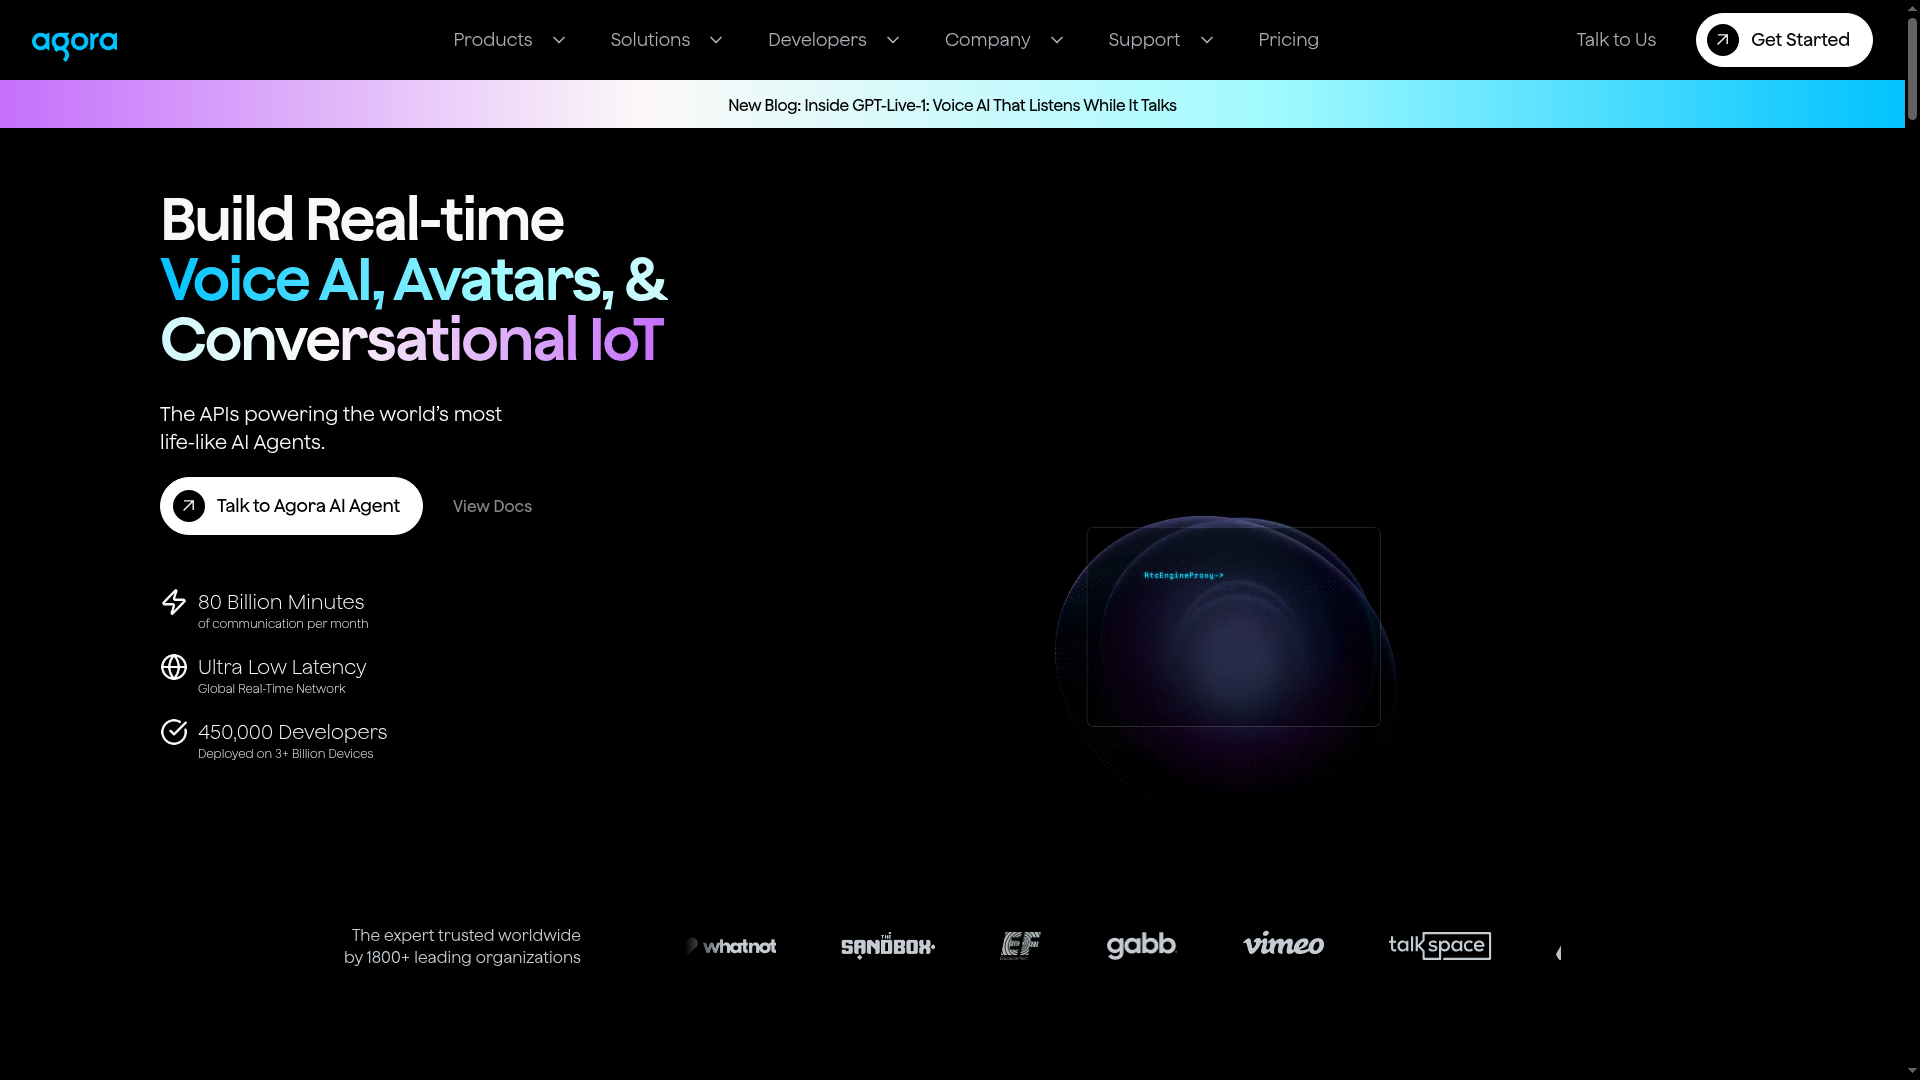Go to the Pricing page

pos(1288,40)
